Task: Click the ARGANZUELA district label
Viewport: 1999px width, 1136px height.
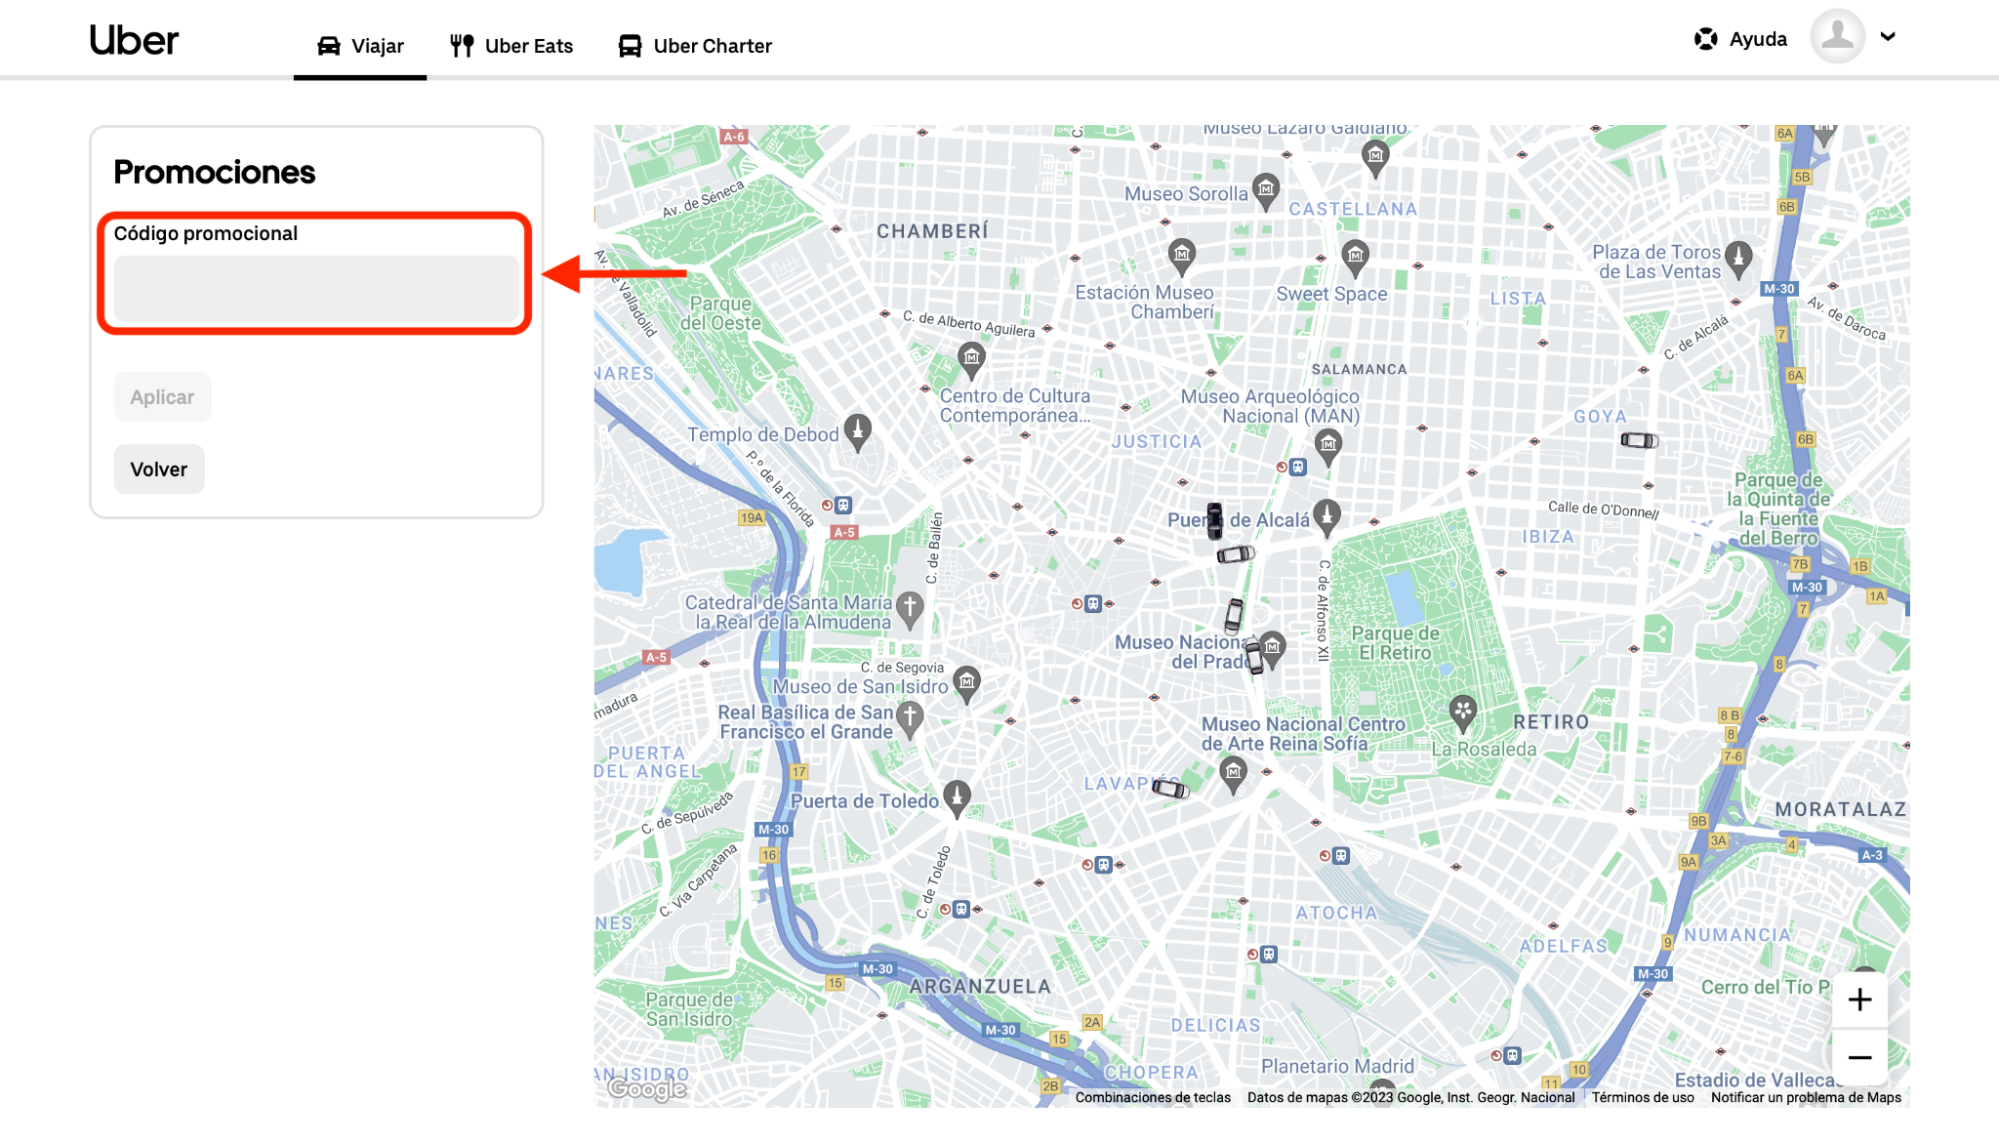Action: [980, 986]
